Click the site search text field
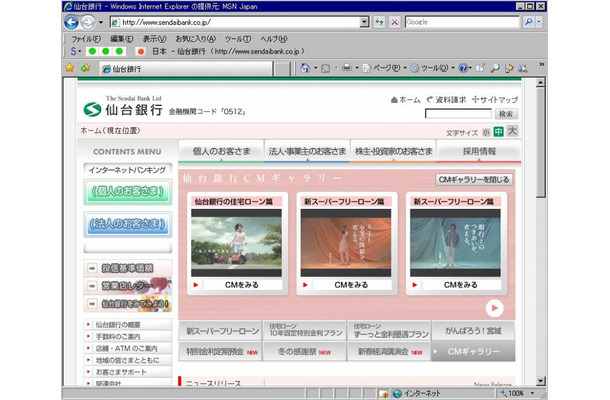The width and height of the screenshot is (610, 400). click(x=458, y=114)
